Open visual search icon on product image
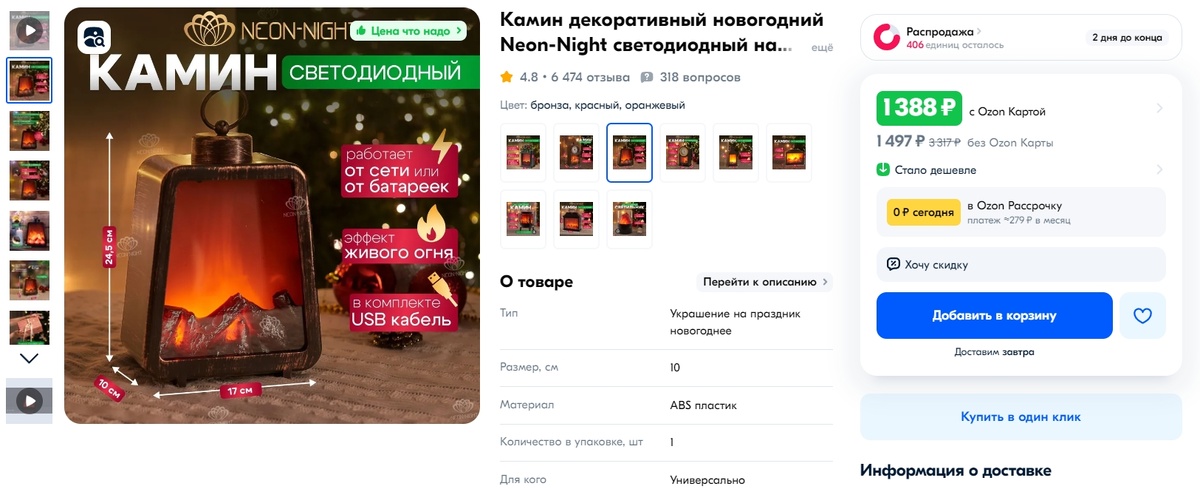The height and width of the screenshot is (489, 1200). pos(95,39)
